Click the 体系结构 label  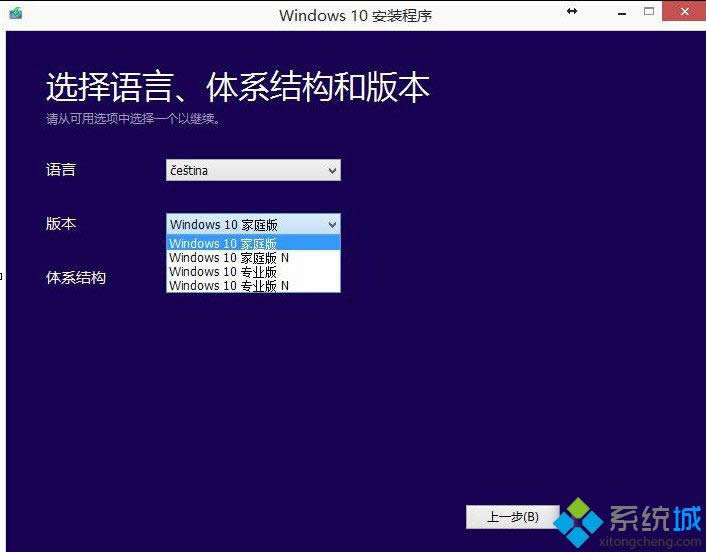[x=76, y=278]
